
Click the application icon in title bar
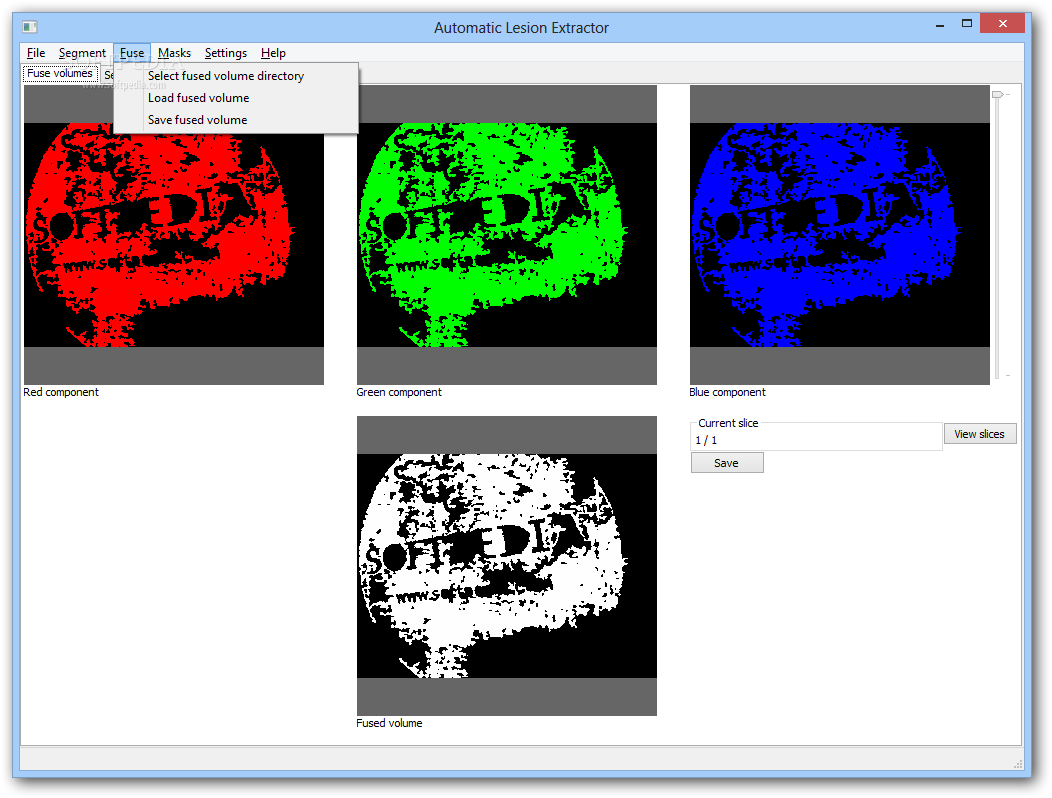(x=30, y=27)
